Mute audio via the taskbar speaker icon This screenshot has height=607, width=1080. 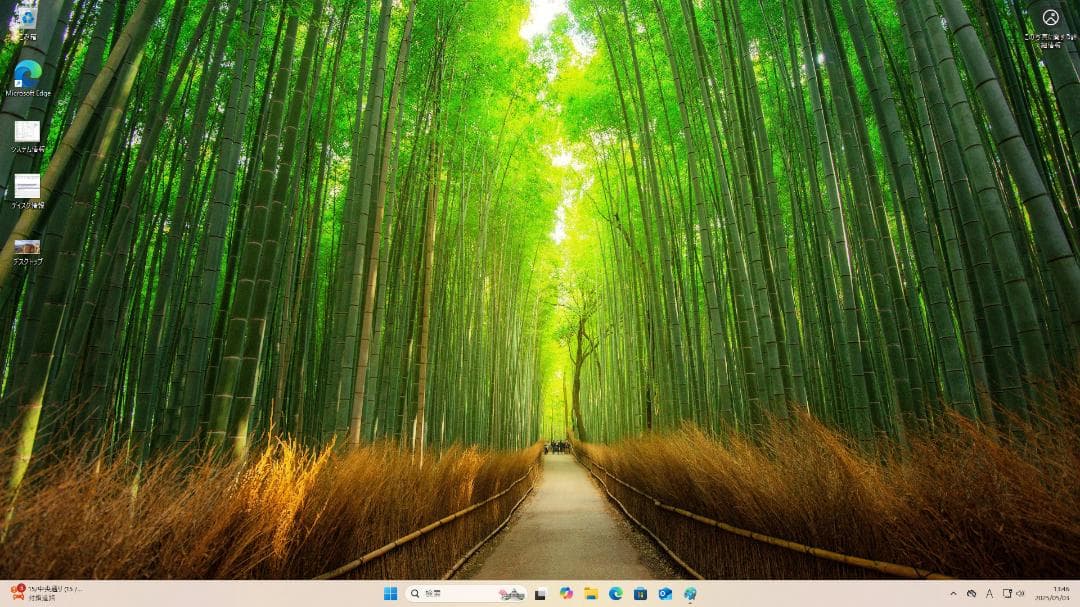tap(1021, 592)
